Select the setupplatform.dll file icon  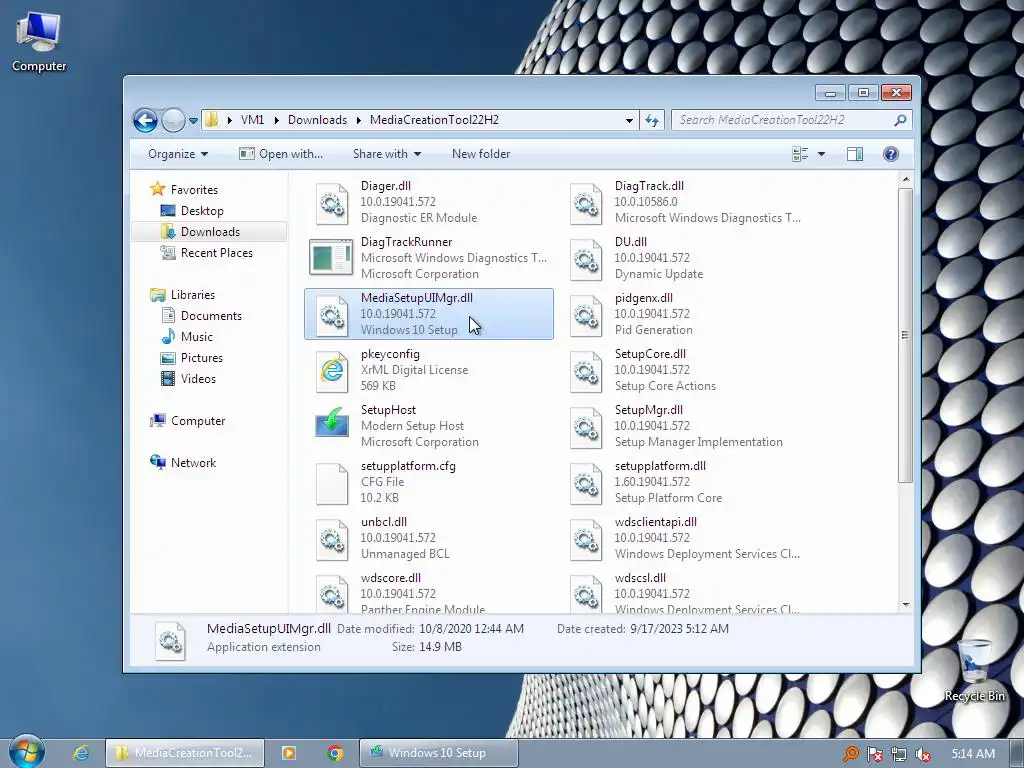(585, 483)
